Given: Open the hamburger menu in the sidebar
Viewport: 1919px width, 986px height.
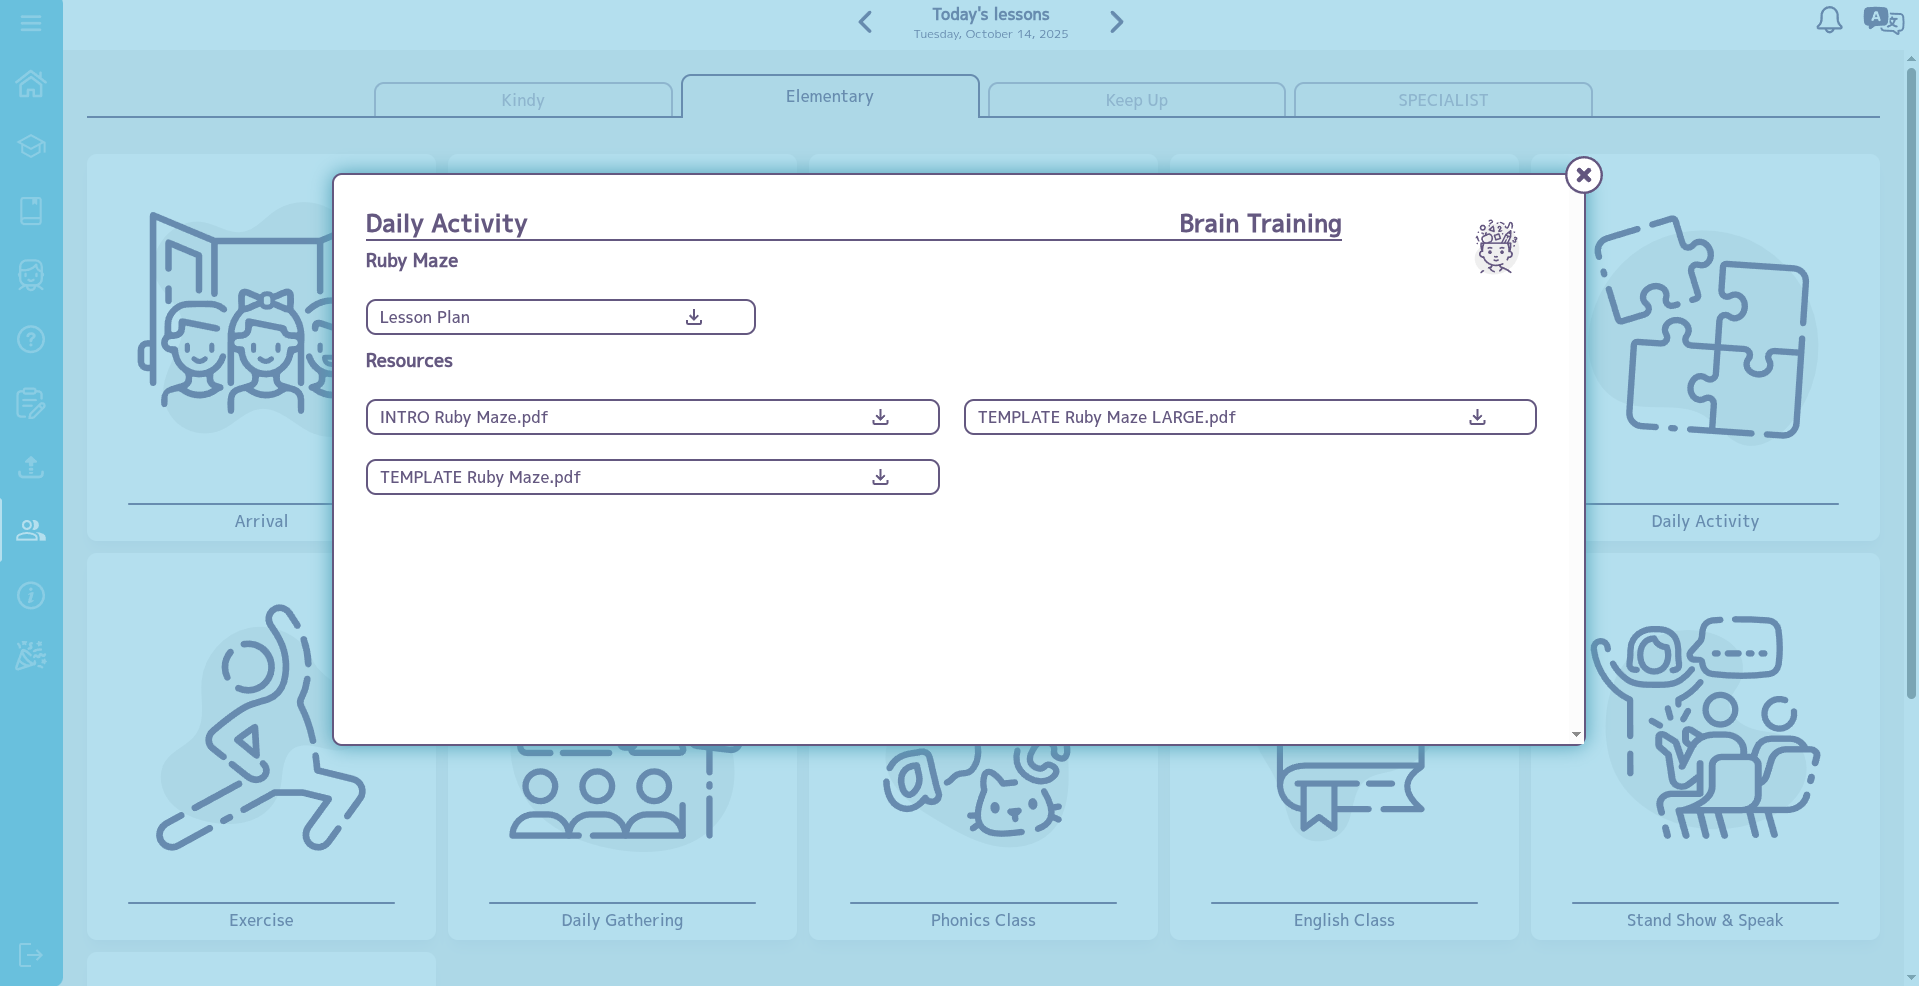Looking at the screenshot, I should (31, 23).
